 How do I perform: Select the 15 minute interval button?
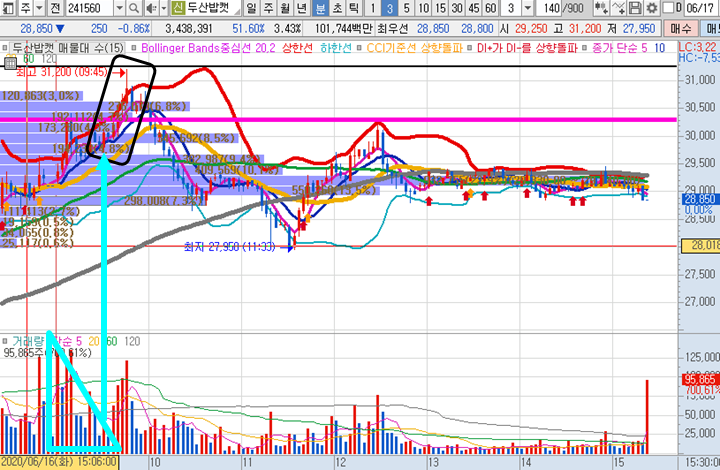coord(440,8)
